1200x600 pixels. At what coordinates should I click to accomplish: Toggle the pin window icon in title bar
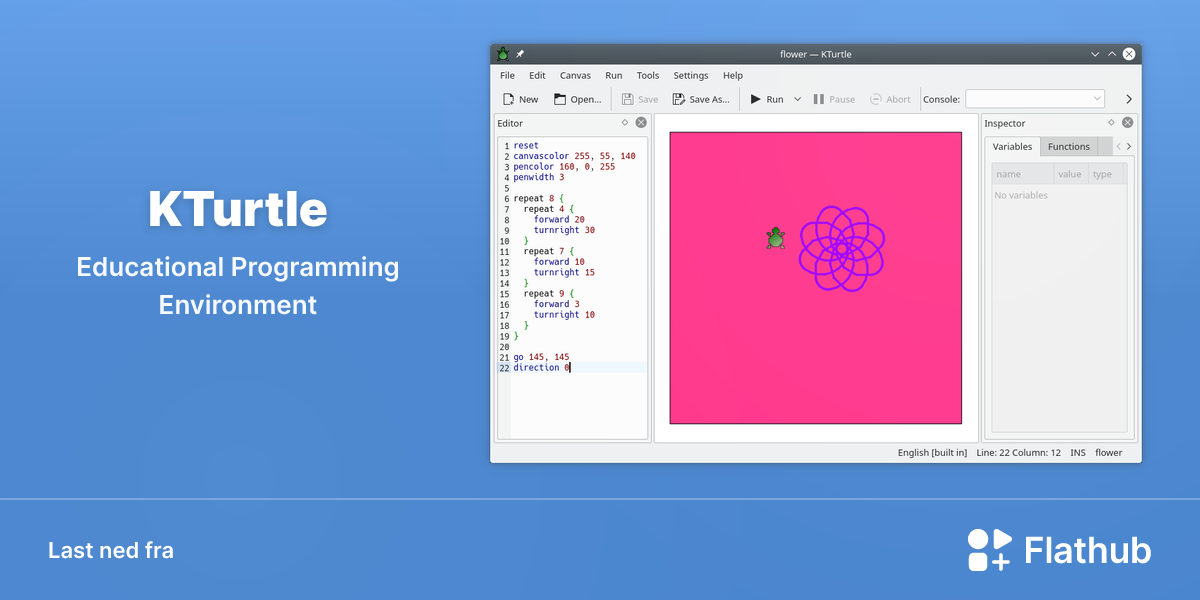point(520,54)
